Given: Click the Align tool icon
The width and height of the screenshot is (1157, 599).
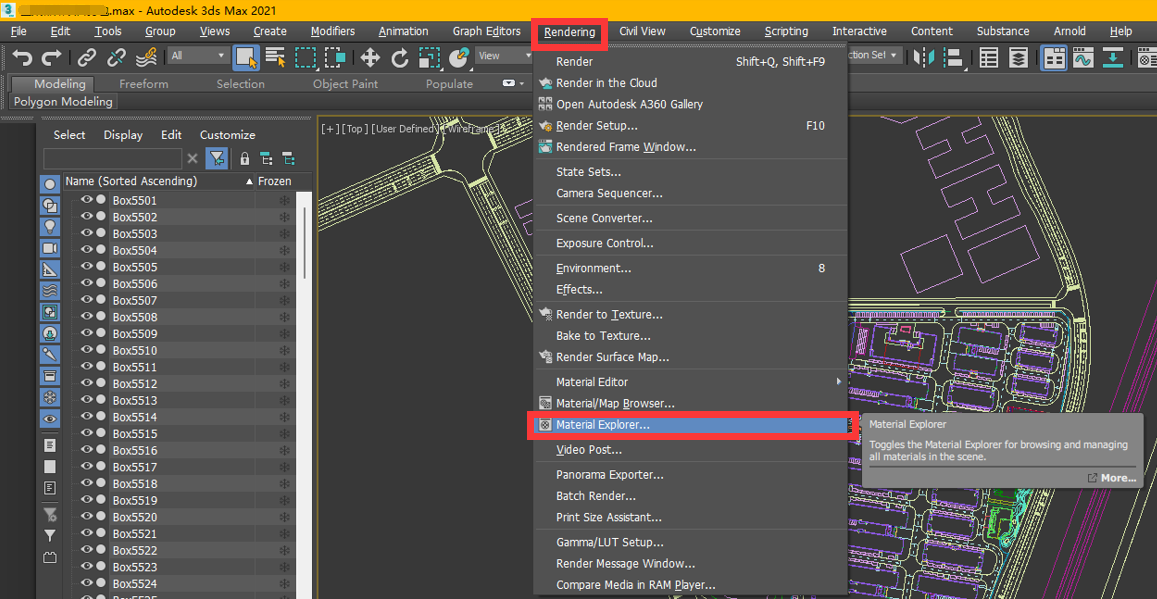Looking at the screenshot, I should tap(953, 56).
